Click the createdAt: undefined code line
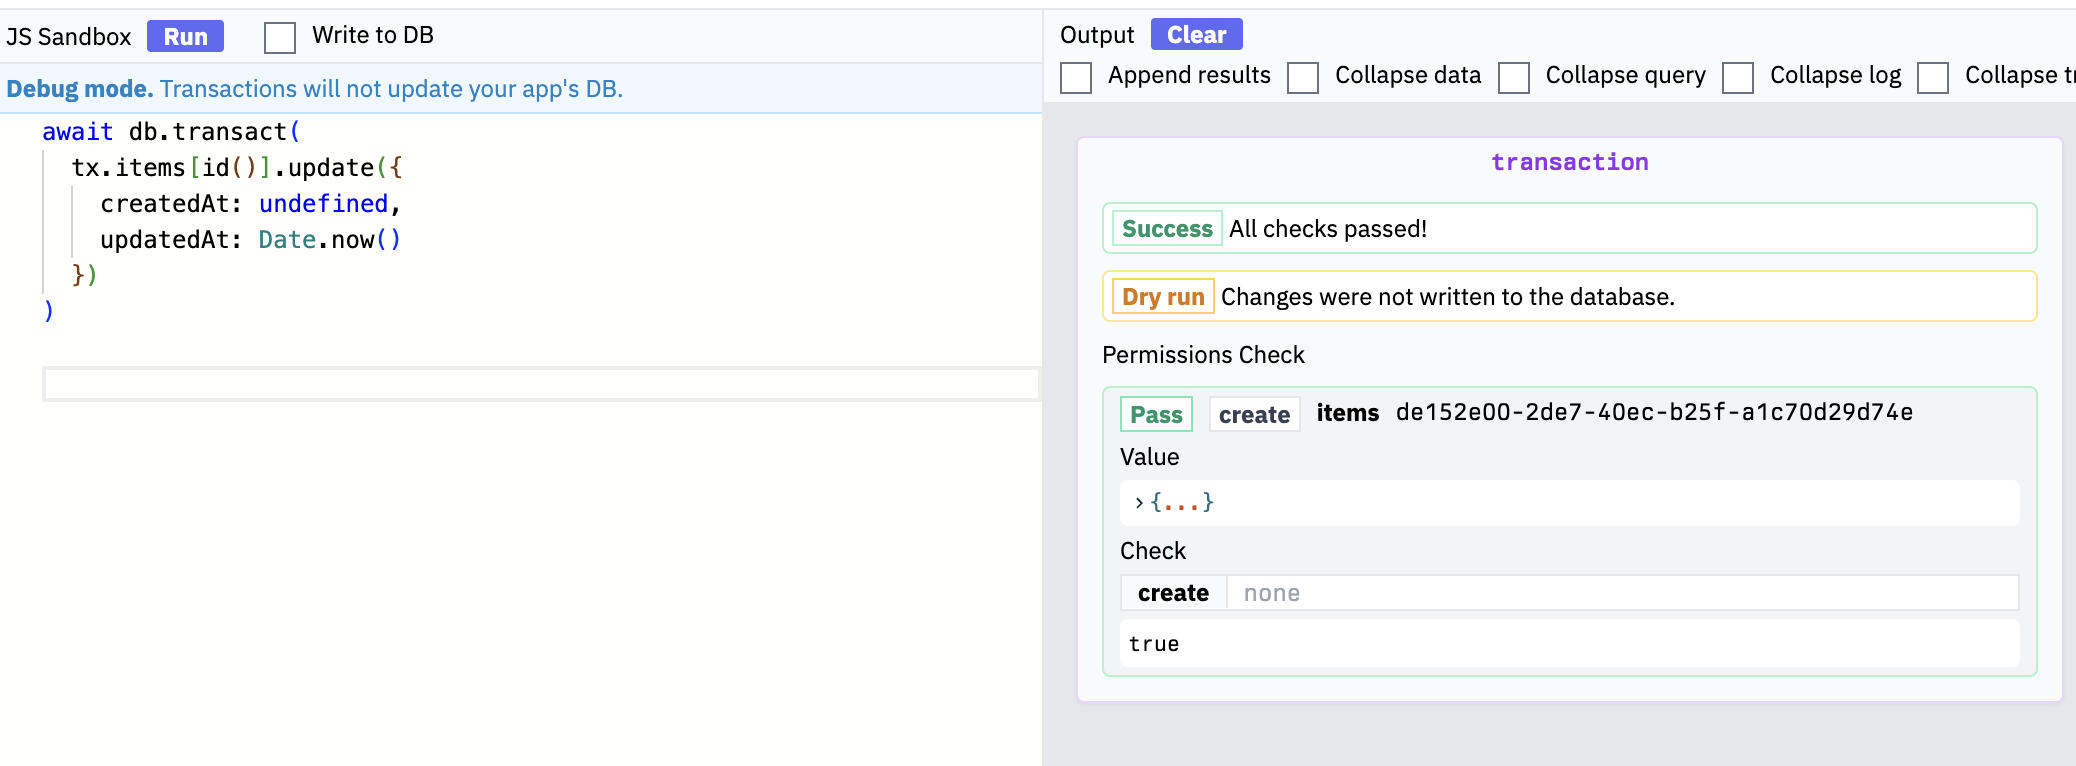The height and width of the screenshot is (766, 2076). point(250,203)
